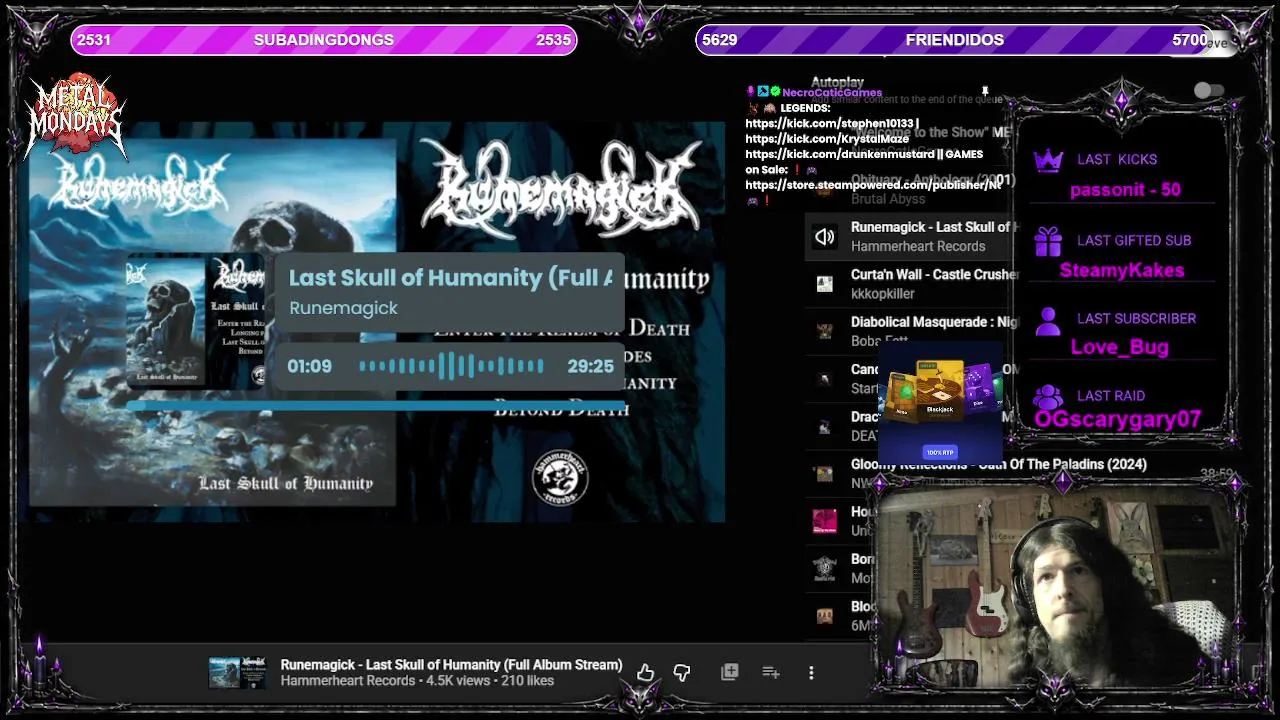Click the total duration 29:25 in overlay
1280x720 pixels.
590,367
